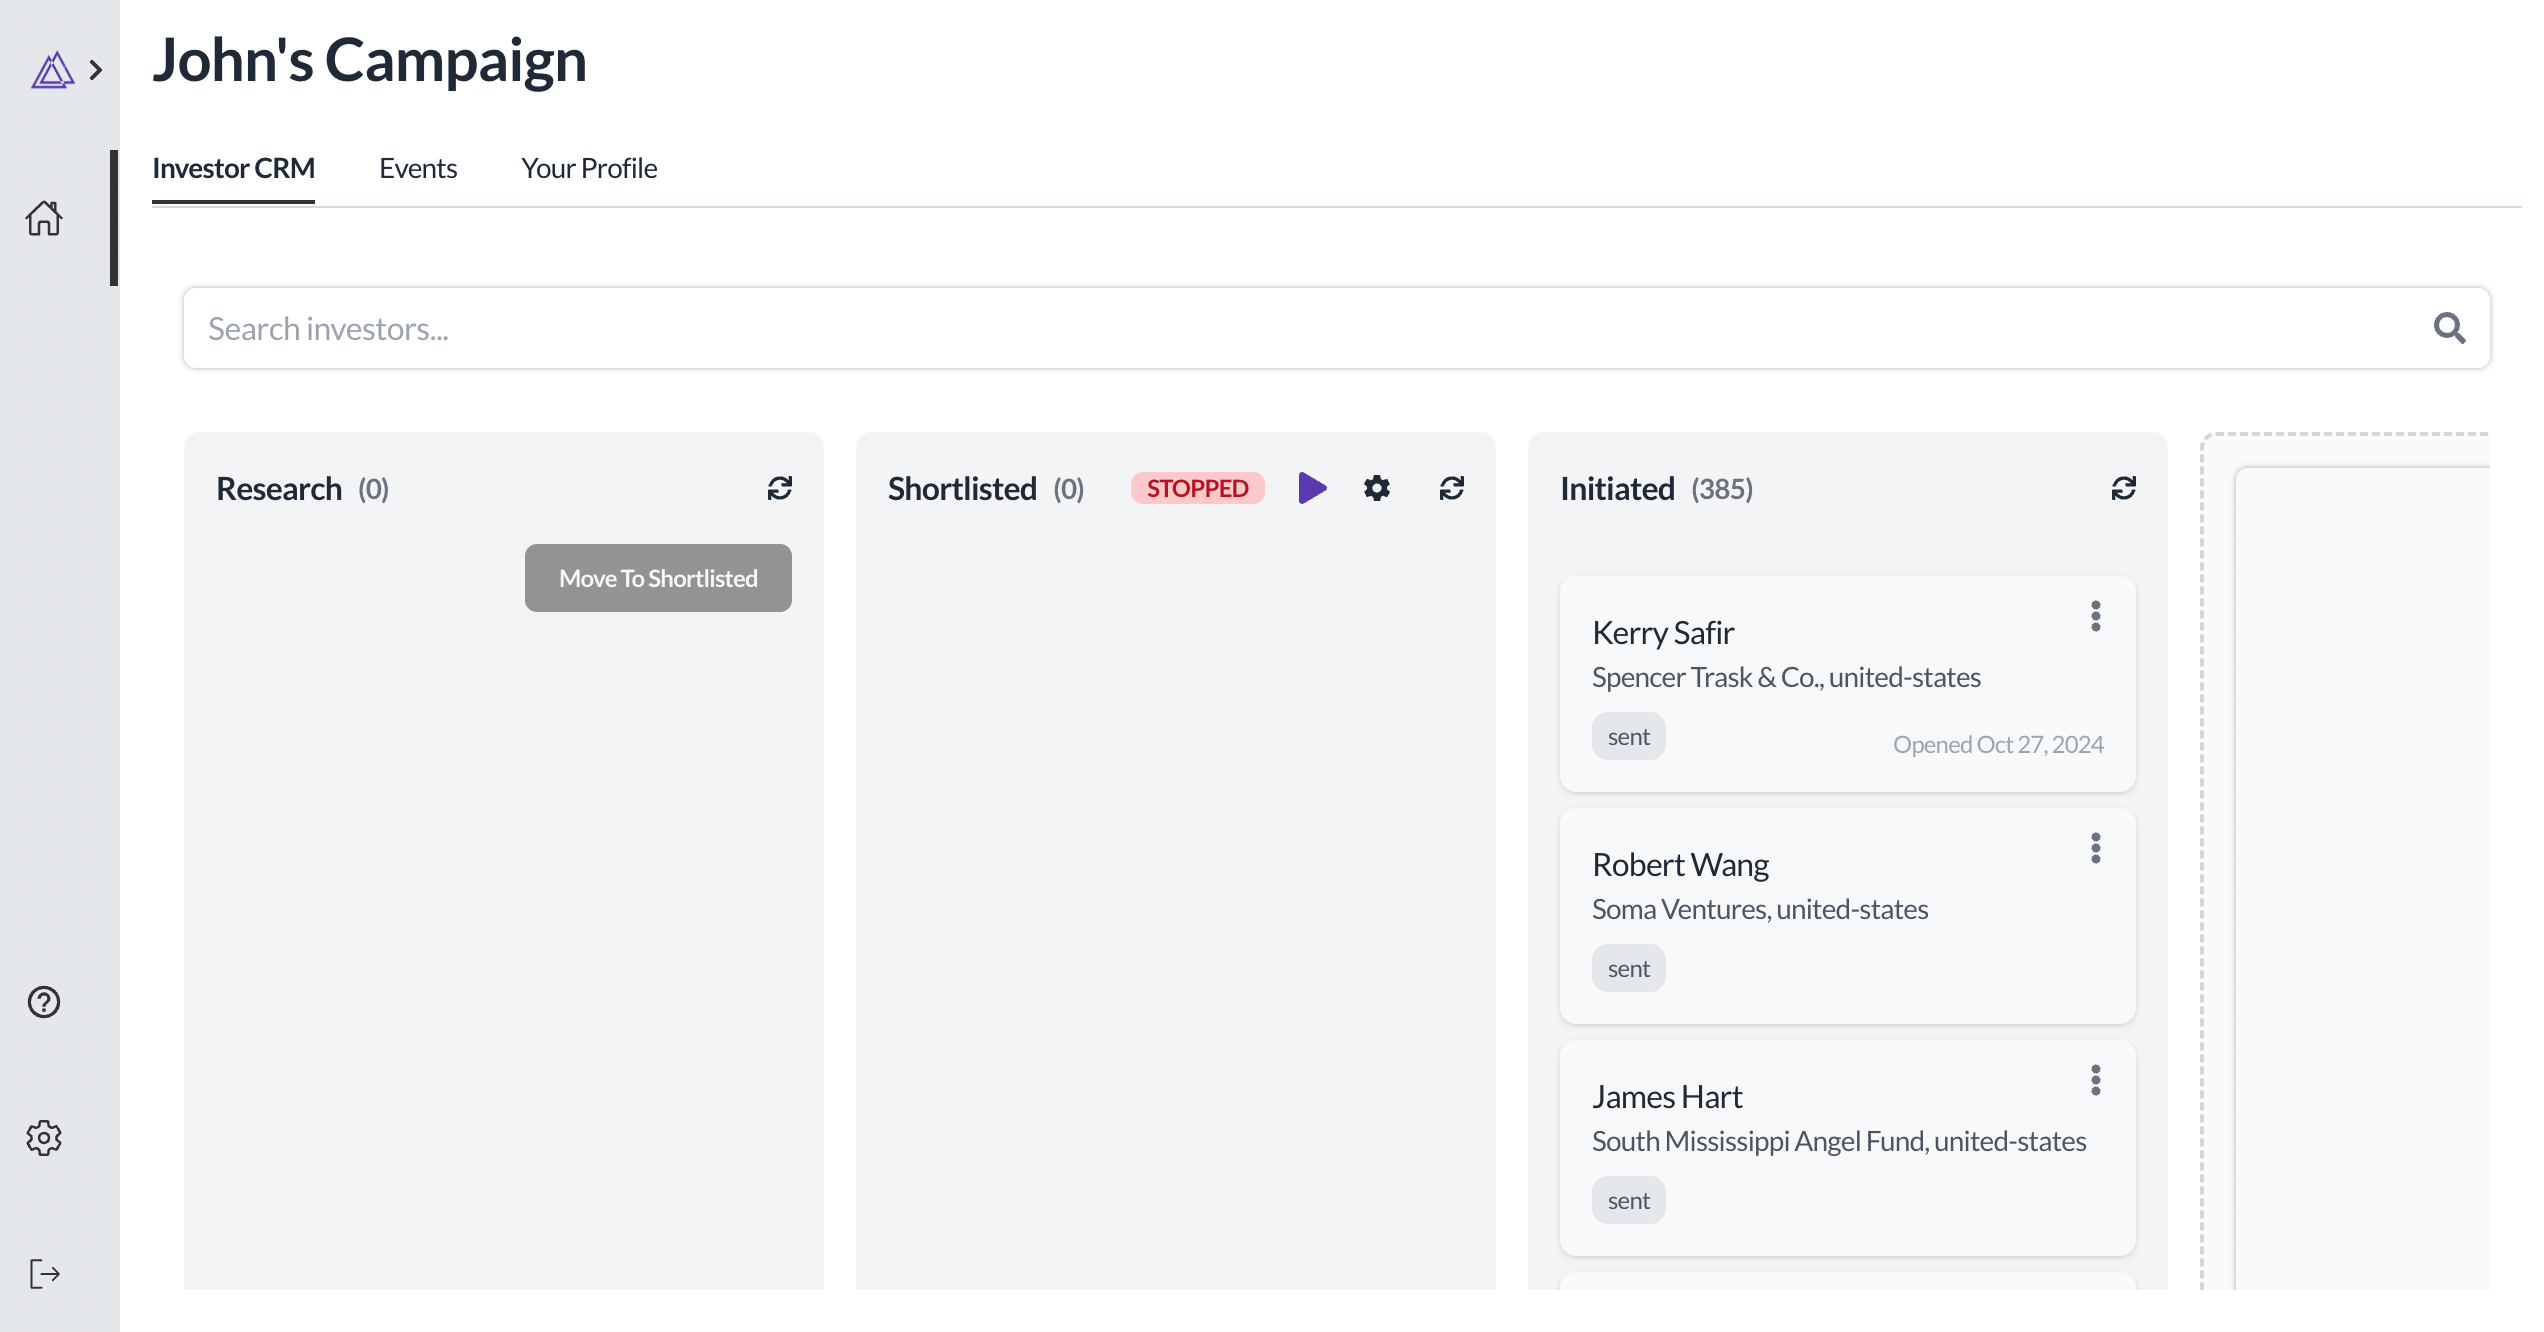Click the Initiated column heading
The image size is (2544, 1332).
(1617, 488)
